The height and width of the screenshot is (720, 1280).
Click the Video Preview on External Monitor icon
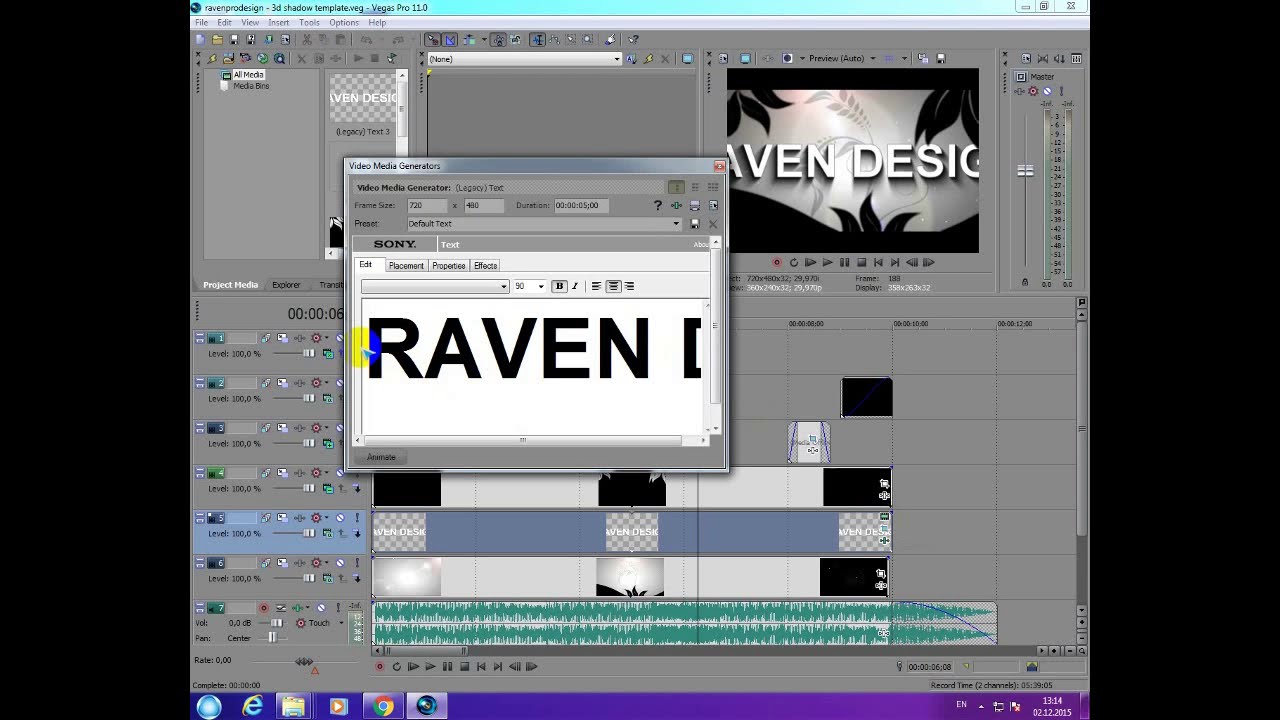point(746,58)
